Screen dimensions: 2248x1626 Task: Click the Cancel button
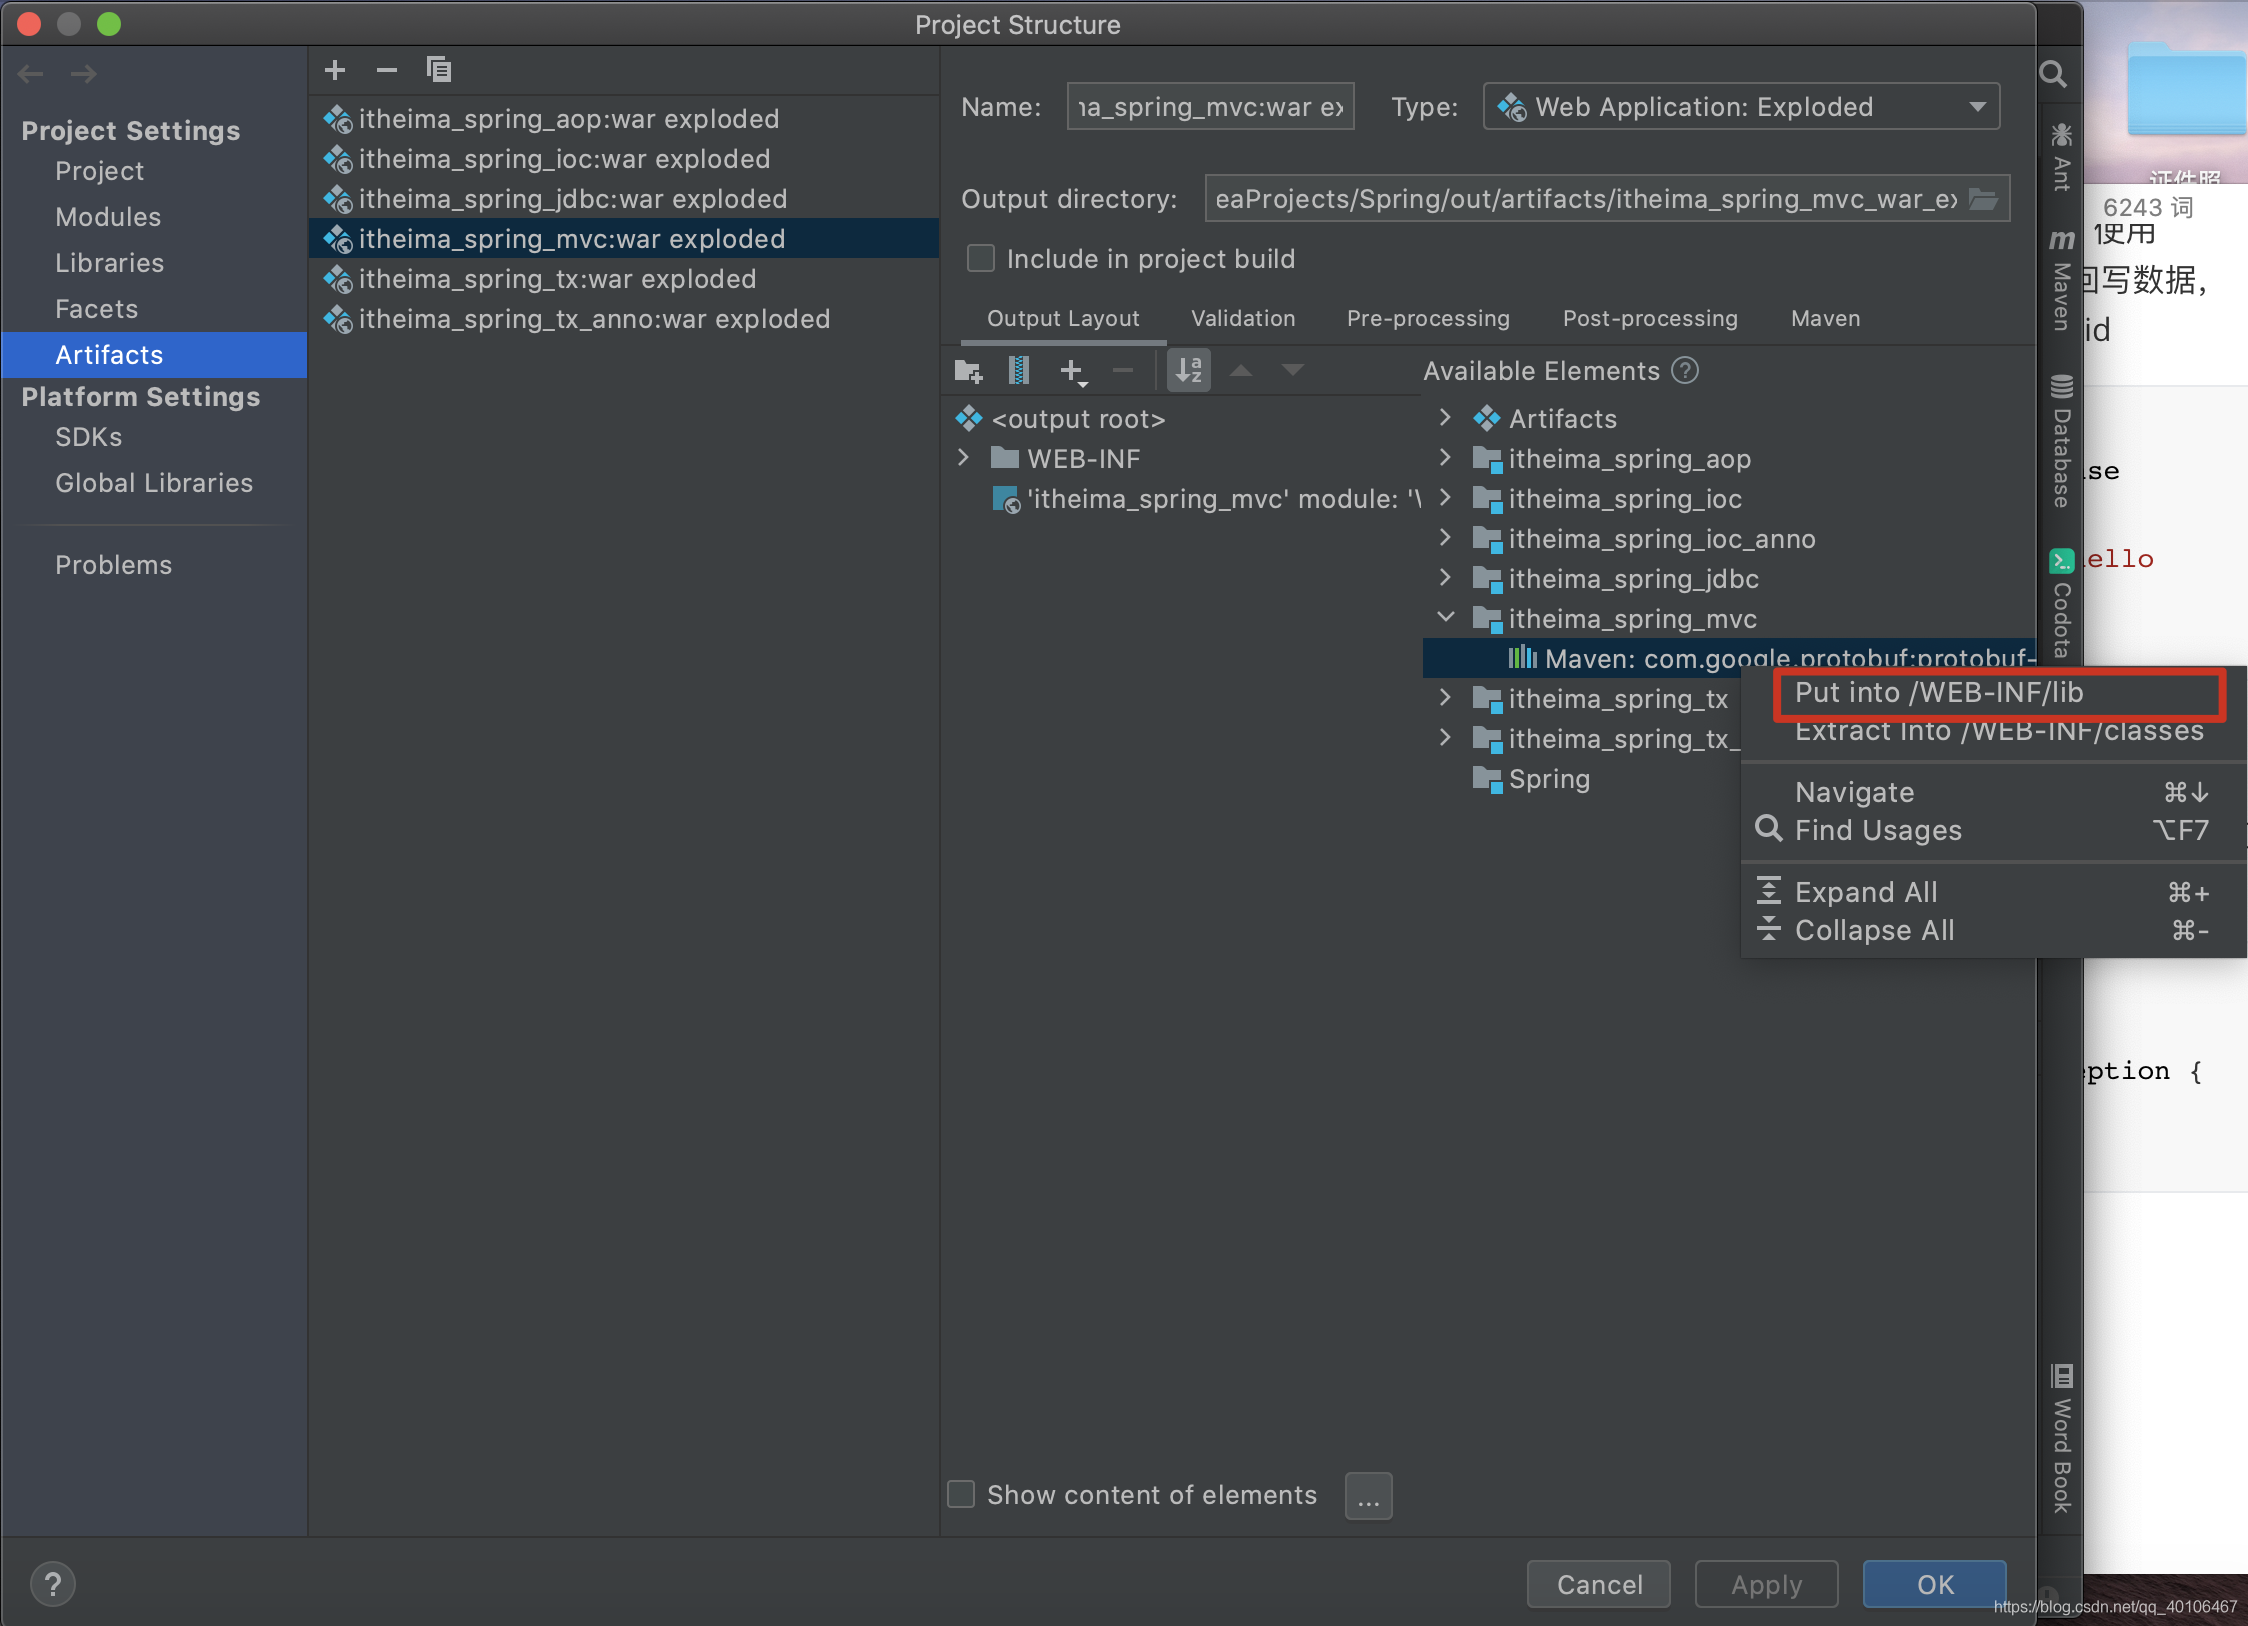1599,1584
